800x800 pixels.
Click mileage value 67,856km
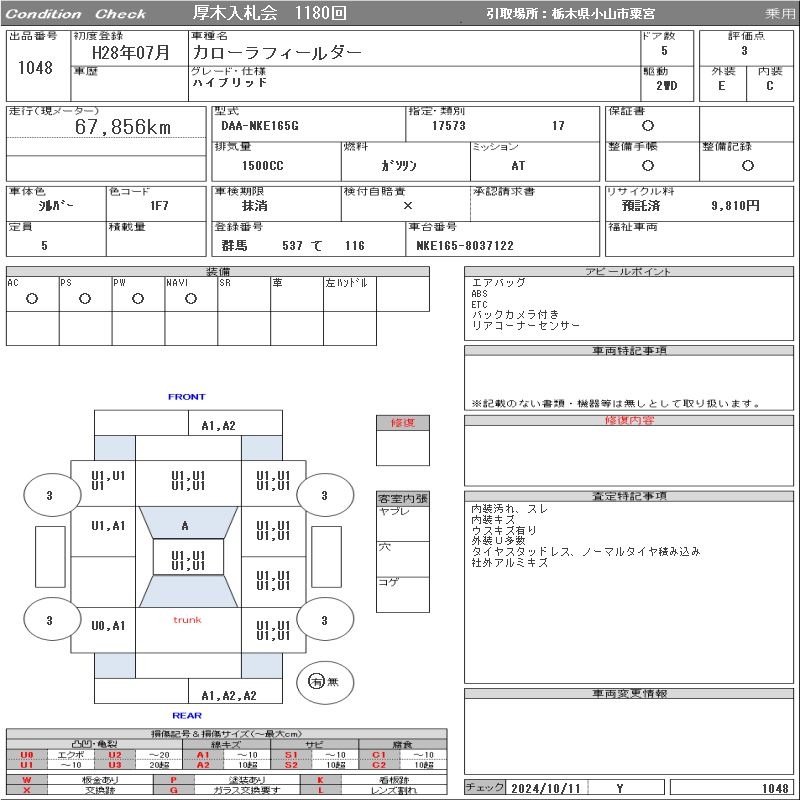pyautogui.click(x=123, y=127)
